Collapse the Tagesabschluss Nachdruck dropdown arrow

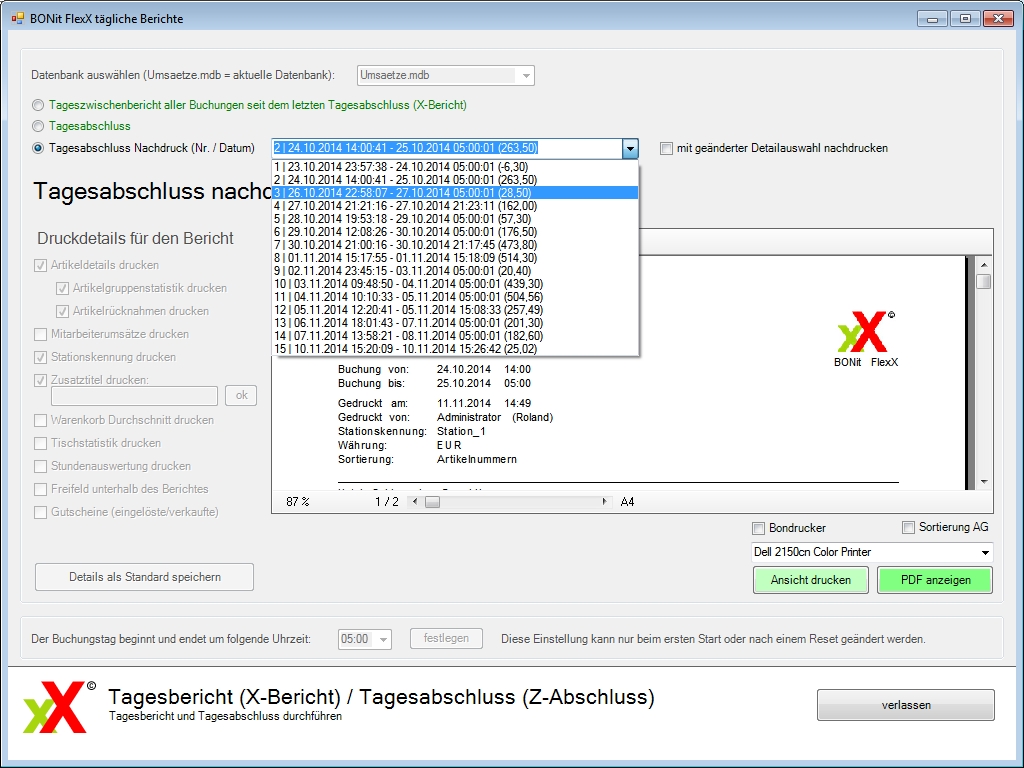(x=629, y=149)
